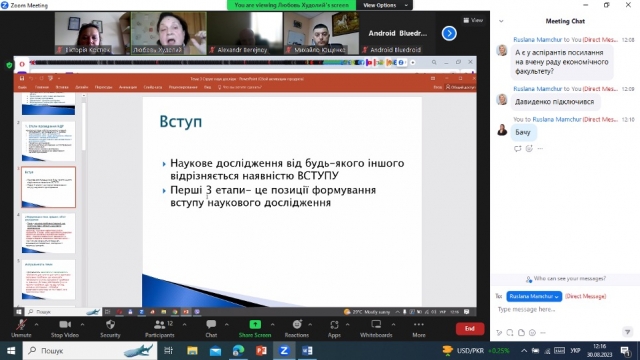This screenshot has width=640, height=360.
Task: Open Task View on taskbar
Action: point(168,351)
